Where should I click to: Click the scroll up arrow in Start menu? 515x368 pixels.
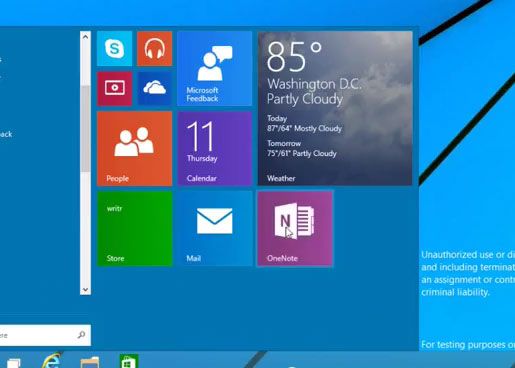[85, 37]
